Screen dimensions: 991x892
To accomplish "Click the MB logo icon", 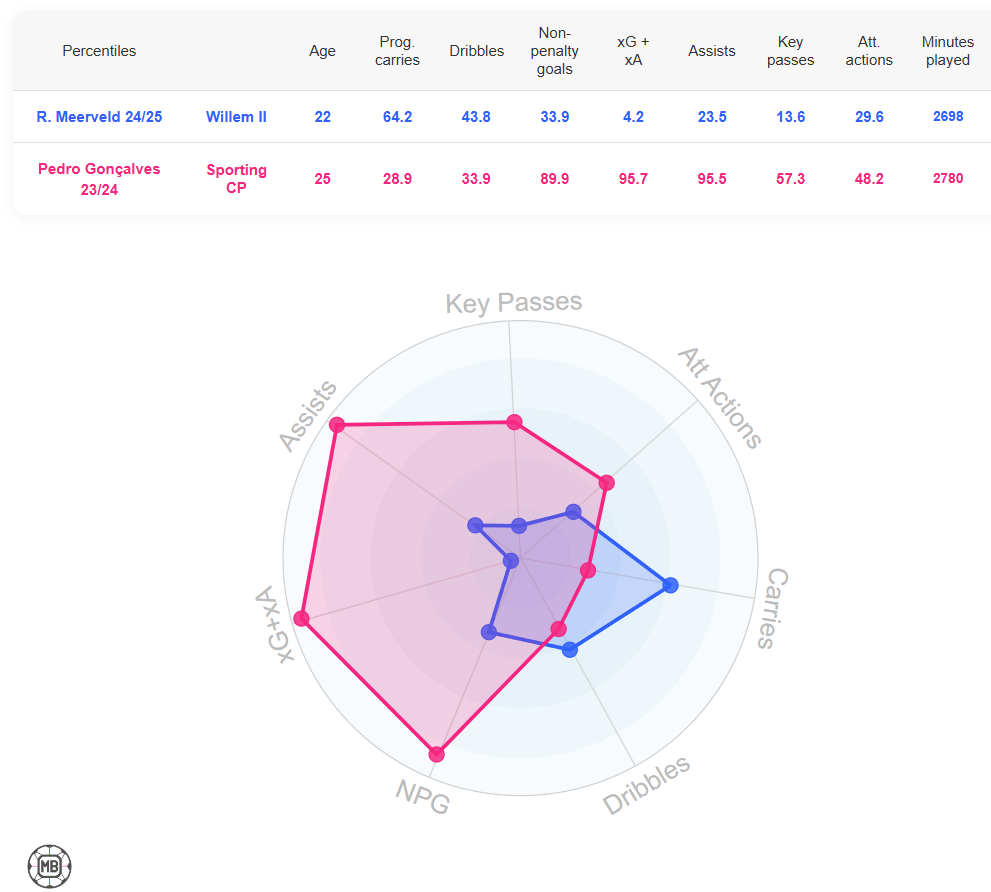I will click(x=49, y=865).
